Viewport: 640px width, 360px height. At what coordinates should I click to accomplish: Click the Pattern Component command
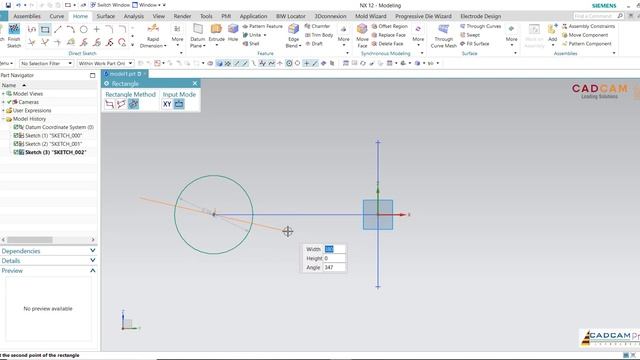click(x=587, y=44)
